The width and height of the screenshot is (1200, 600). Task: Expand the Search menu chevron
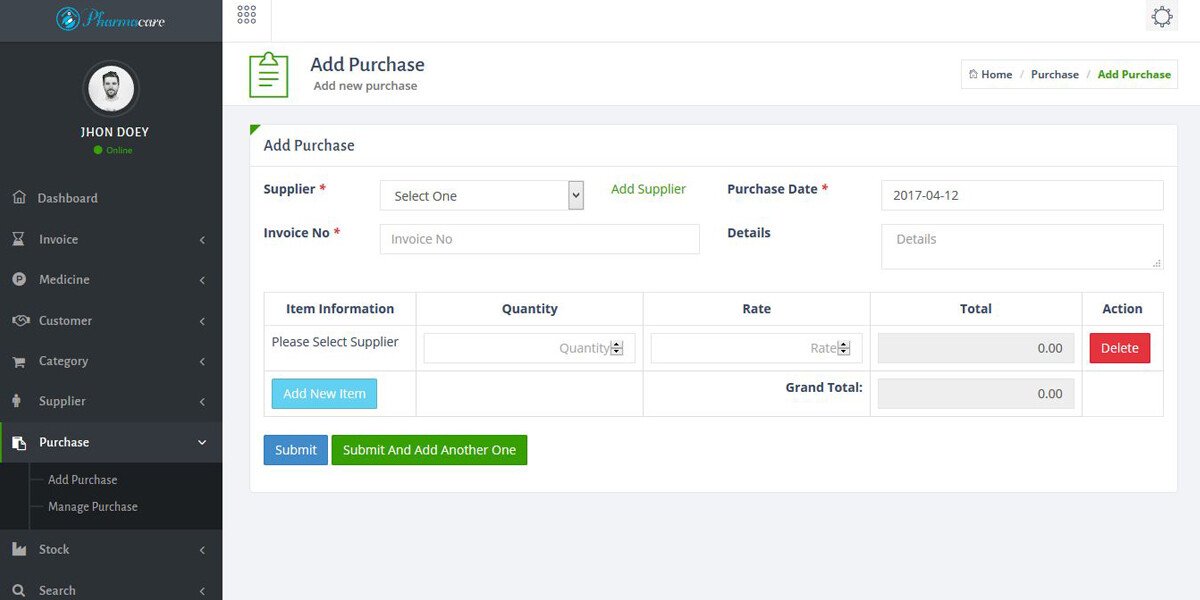(x=202, y=591)
